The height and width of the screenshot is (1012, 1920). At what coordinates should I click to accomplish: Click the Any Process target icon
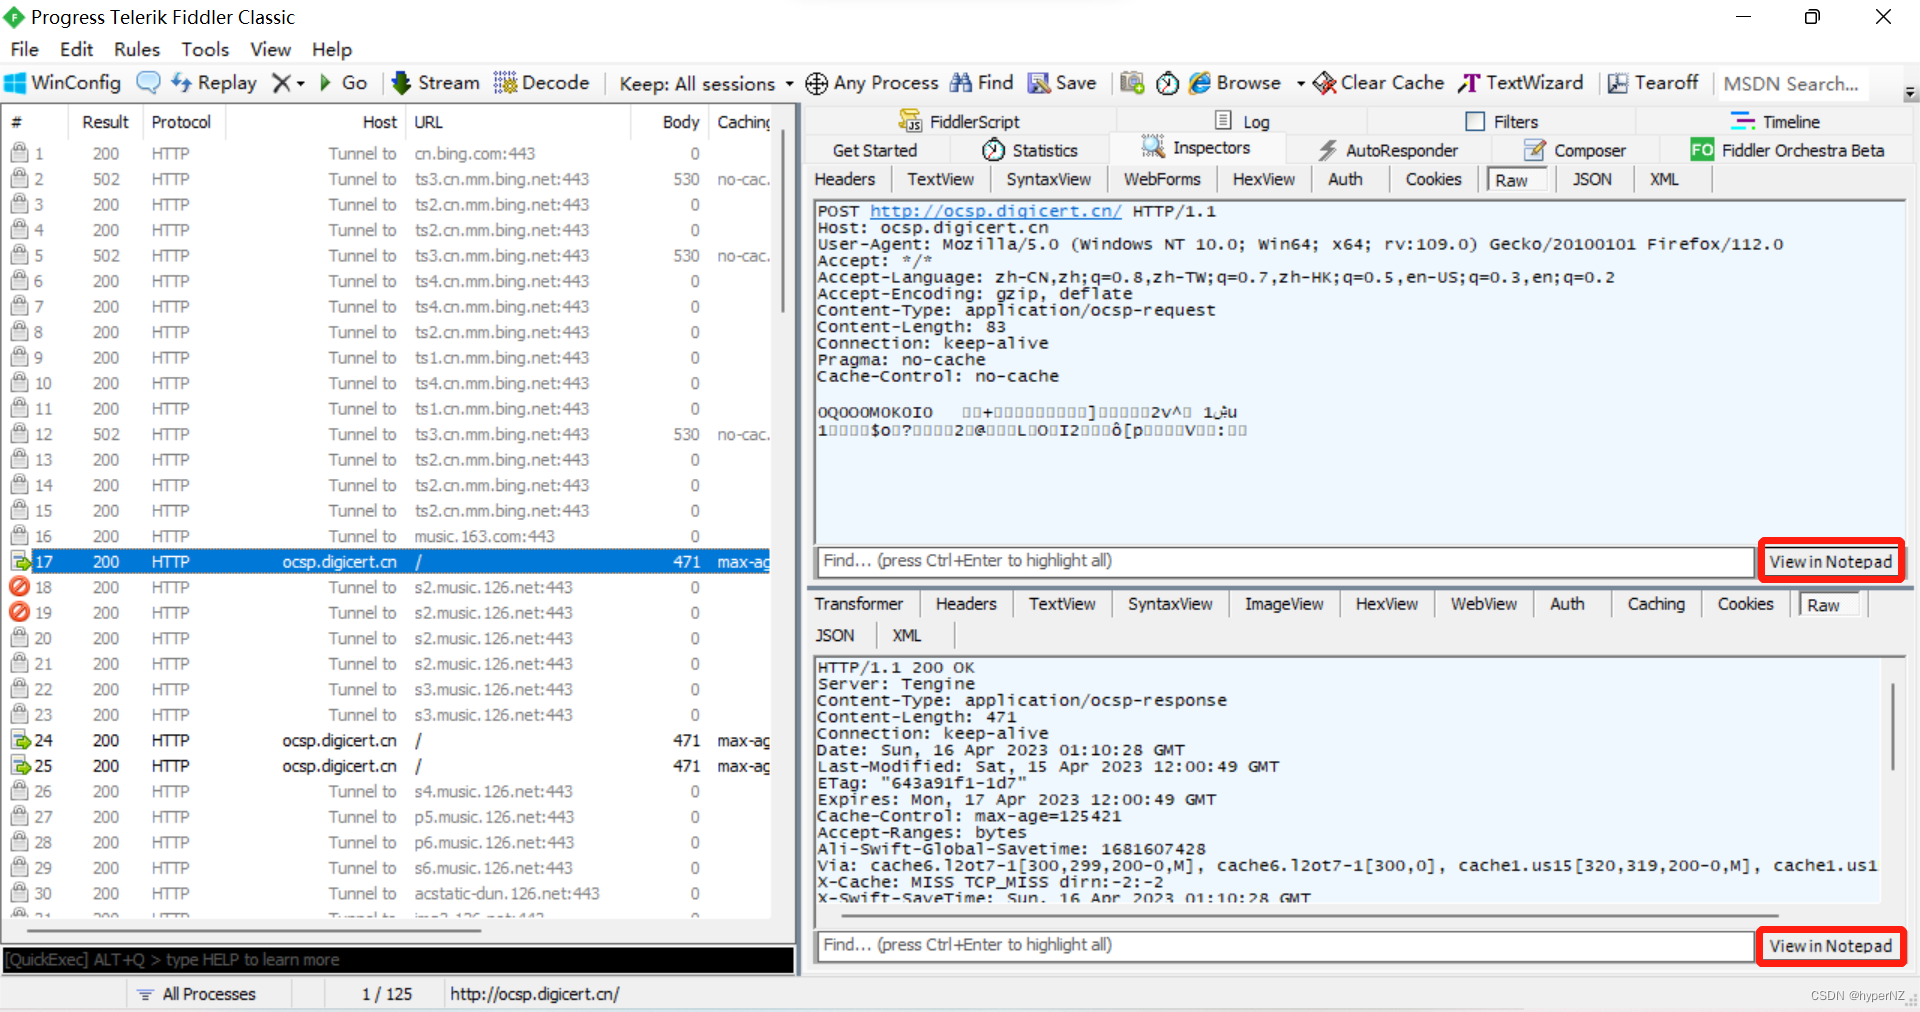coord(817,83)
